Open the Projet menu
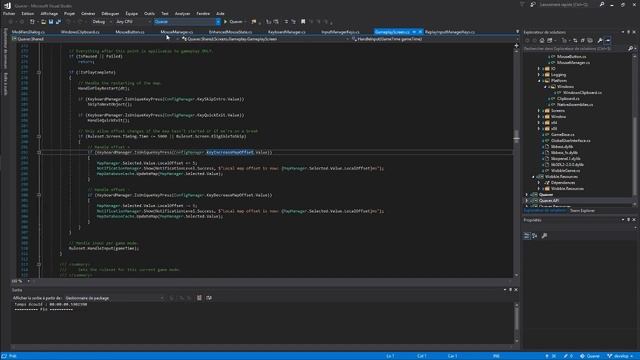This screenshot has width=640, height=360. 69,13
